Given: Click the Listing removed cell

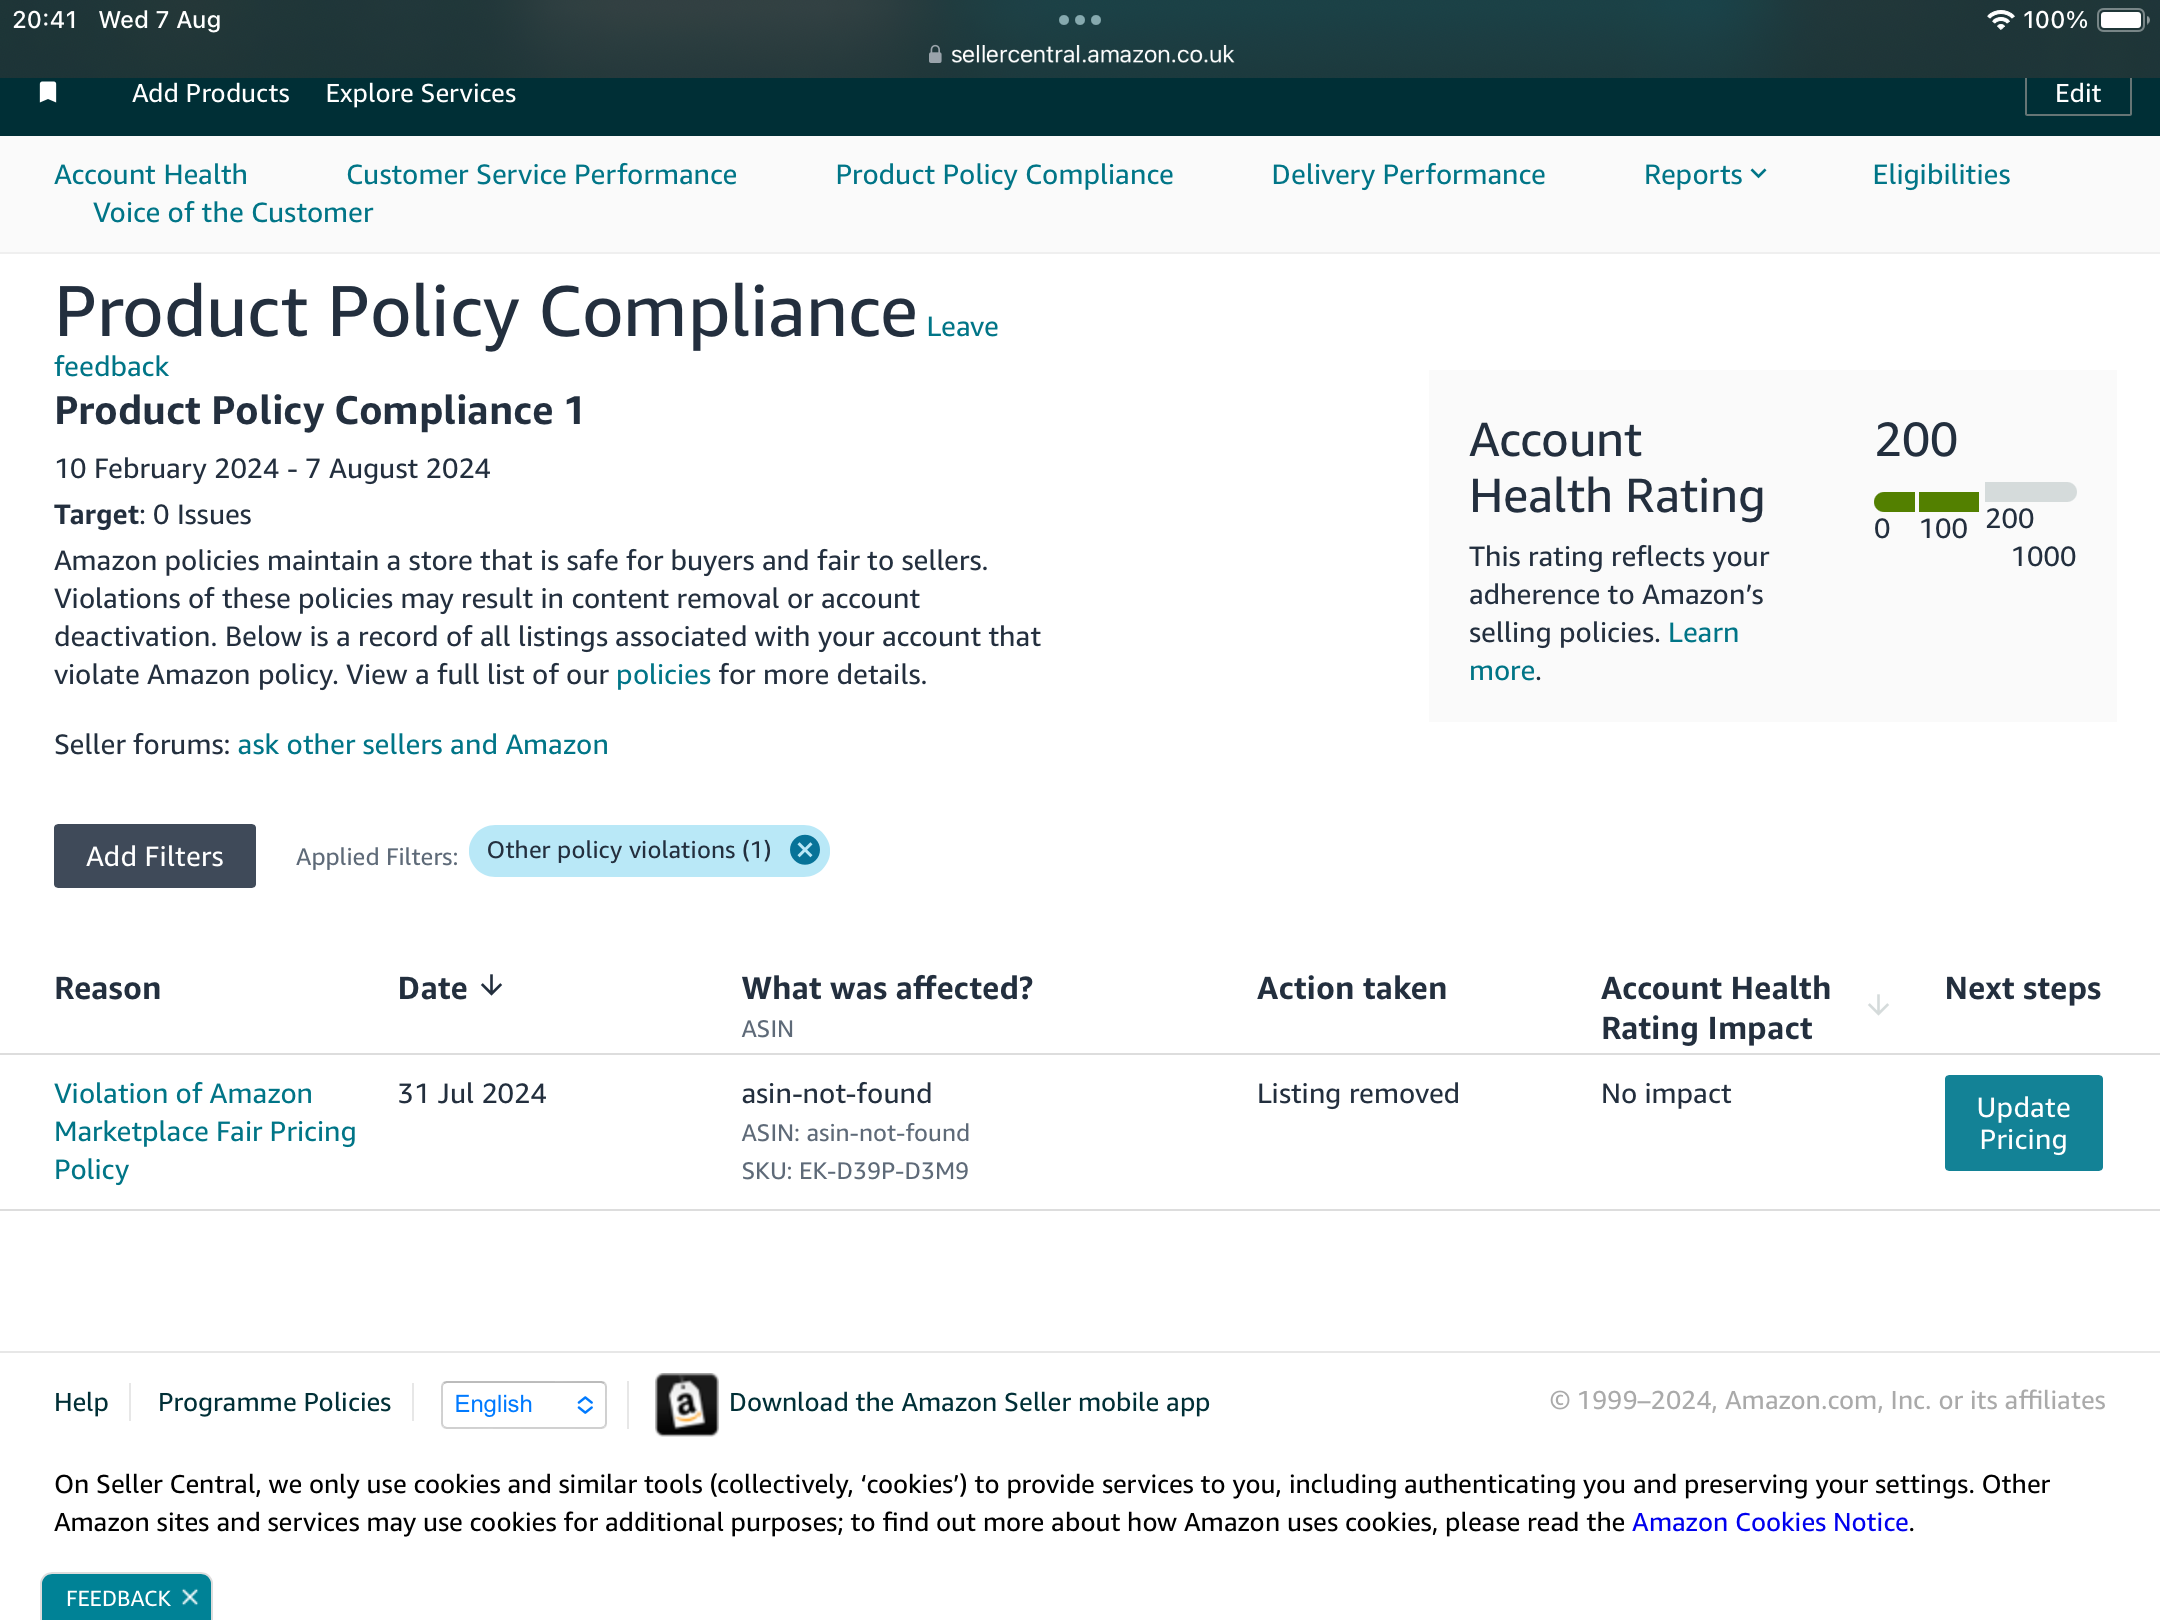Looking at the screenshot, I should pos(1358,1093).
